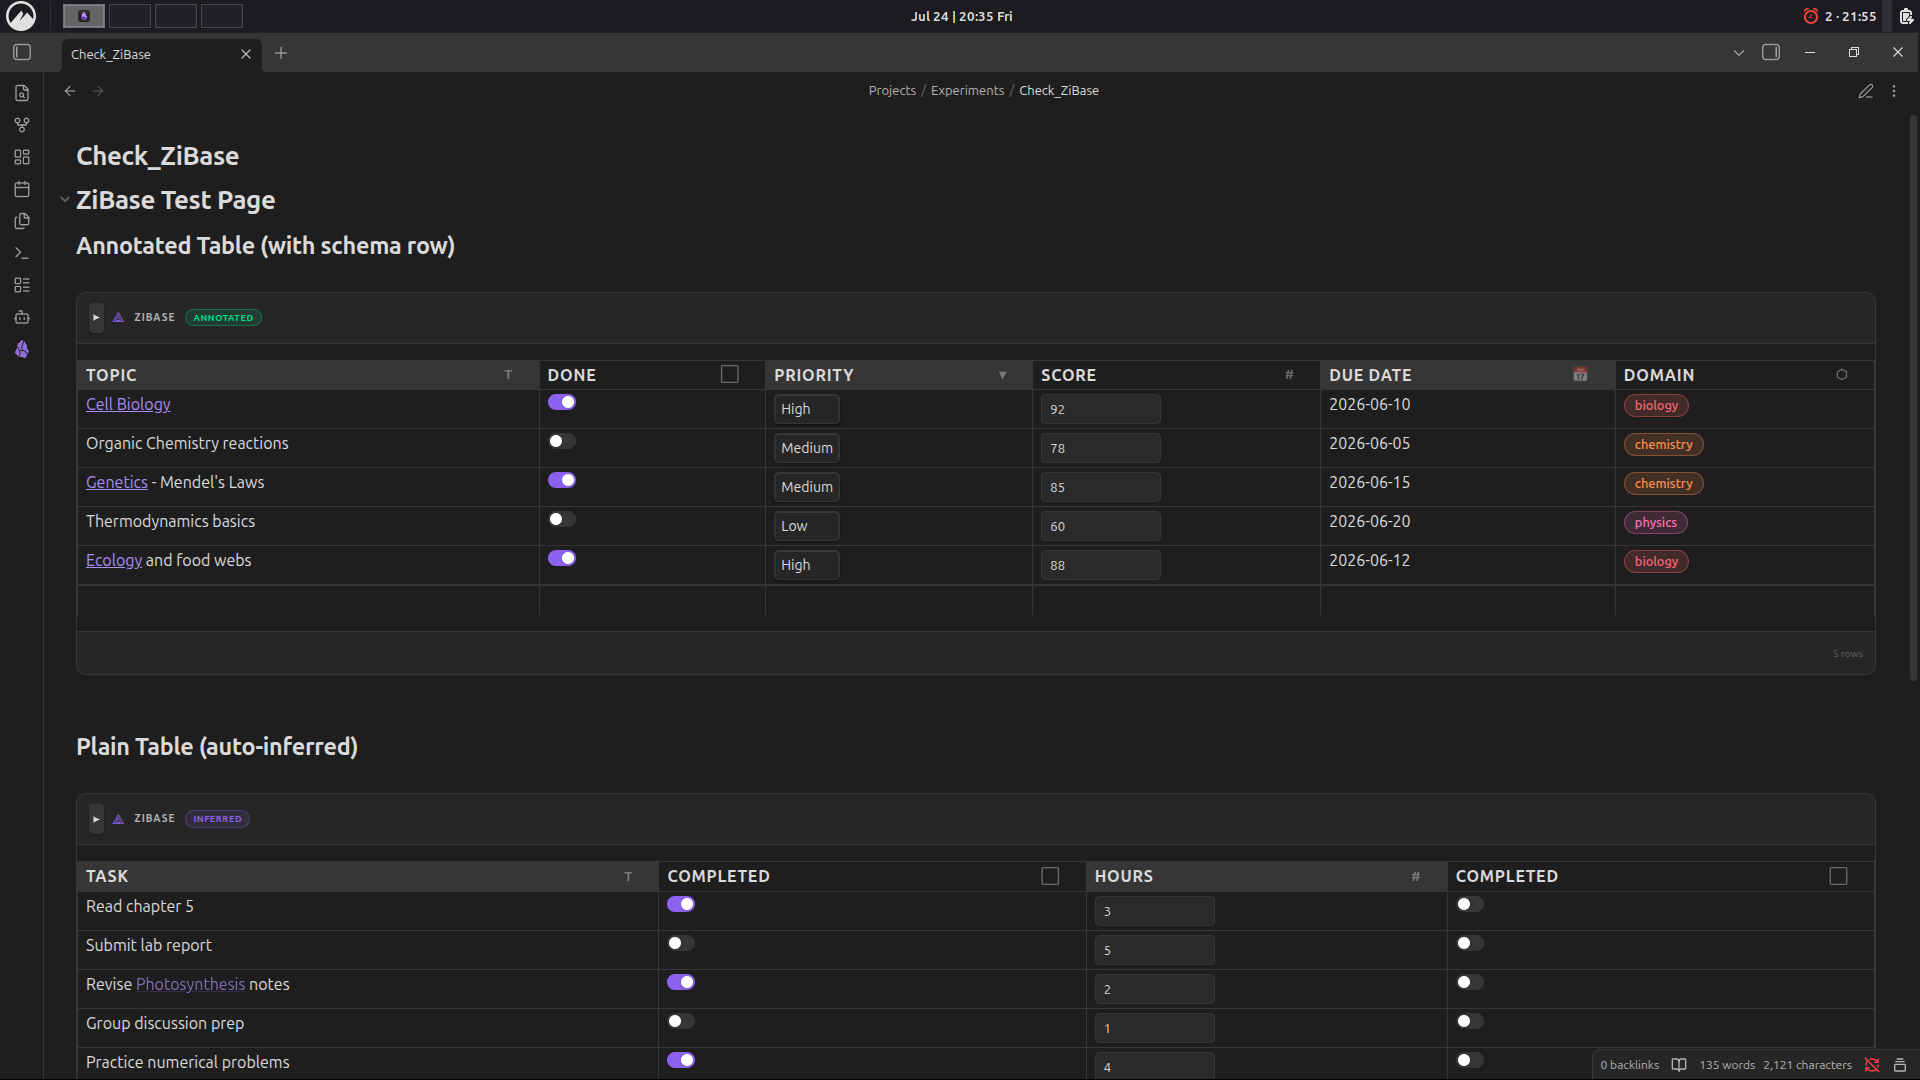This screenshot has width=1920, height=1080.
Task: Edit the score field showing 92
Action: [1100, 409]
